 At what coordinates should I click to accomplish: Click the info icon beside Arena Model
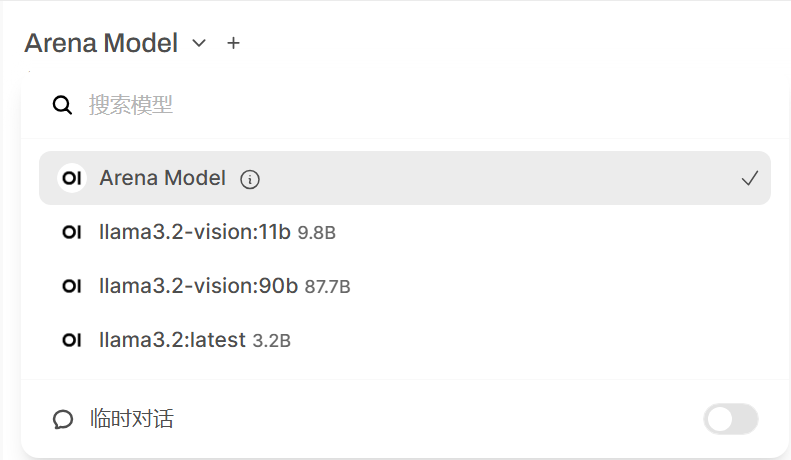pos(250,179)
